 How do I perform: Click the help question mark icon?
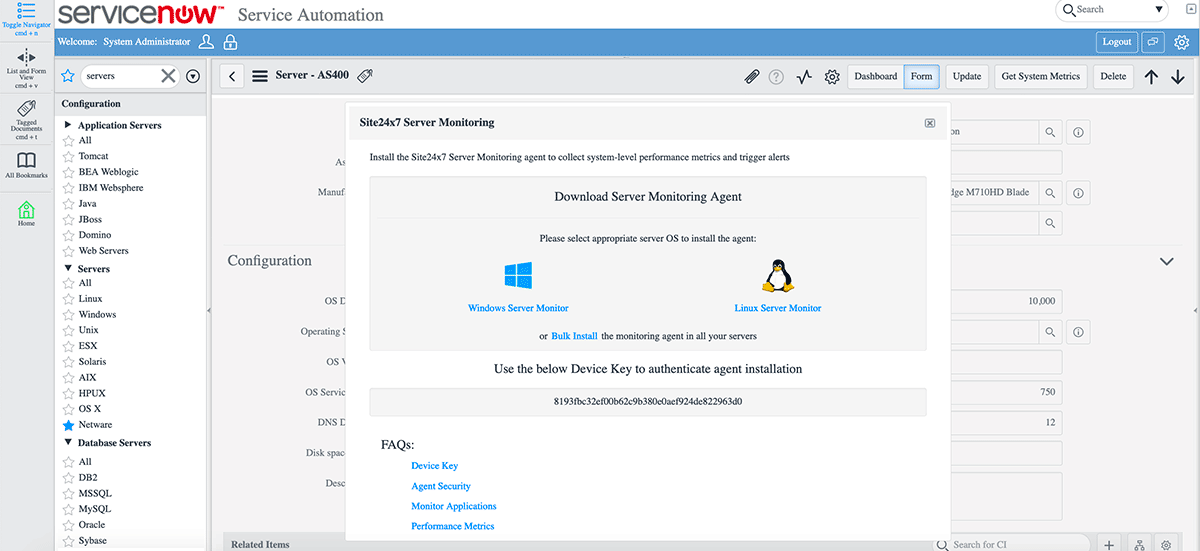776,77
